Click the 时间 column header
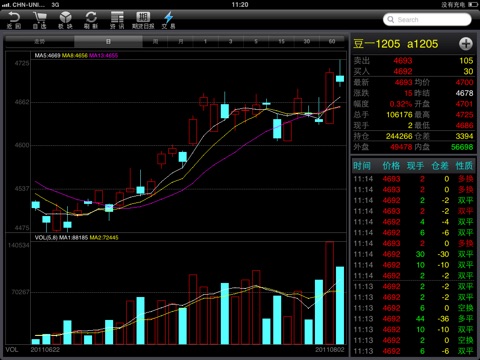 click(362, 166)
